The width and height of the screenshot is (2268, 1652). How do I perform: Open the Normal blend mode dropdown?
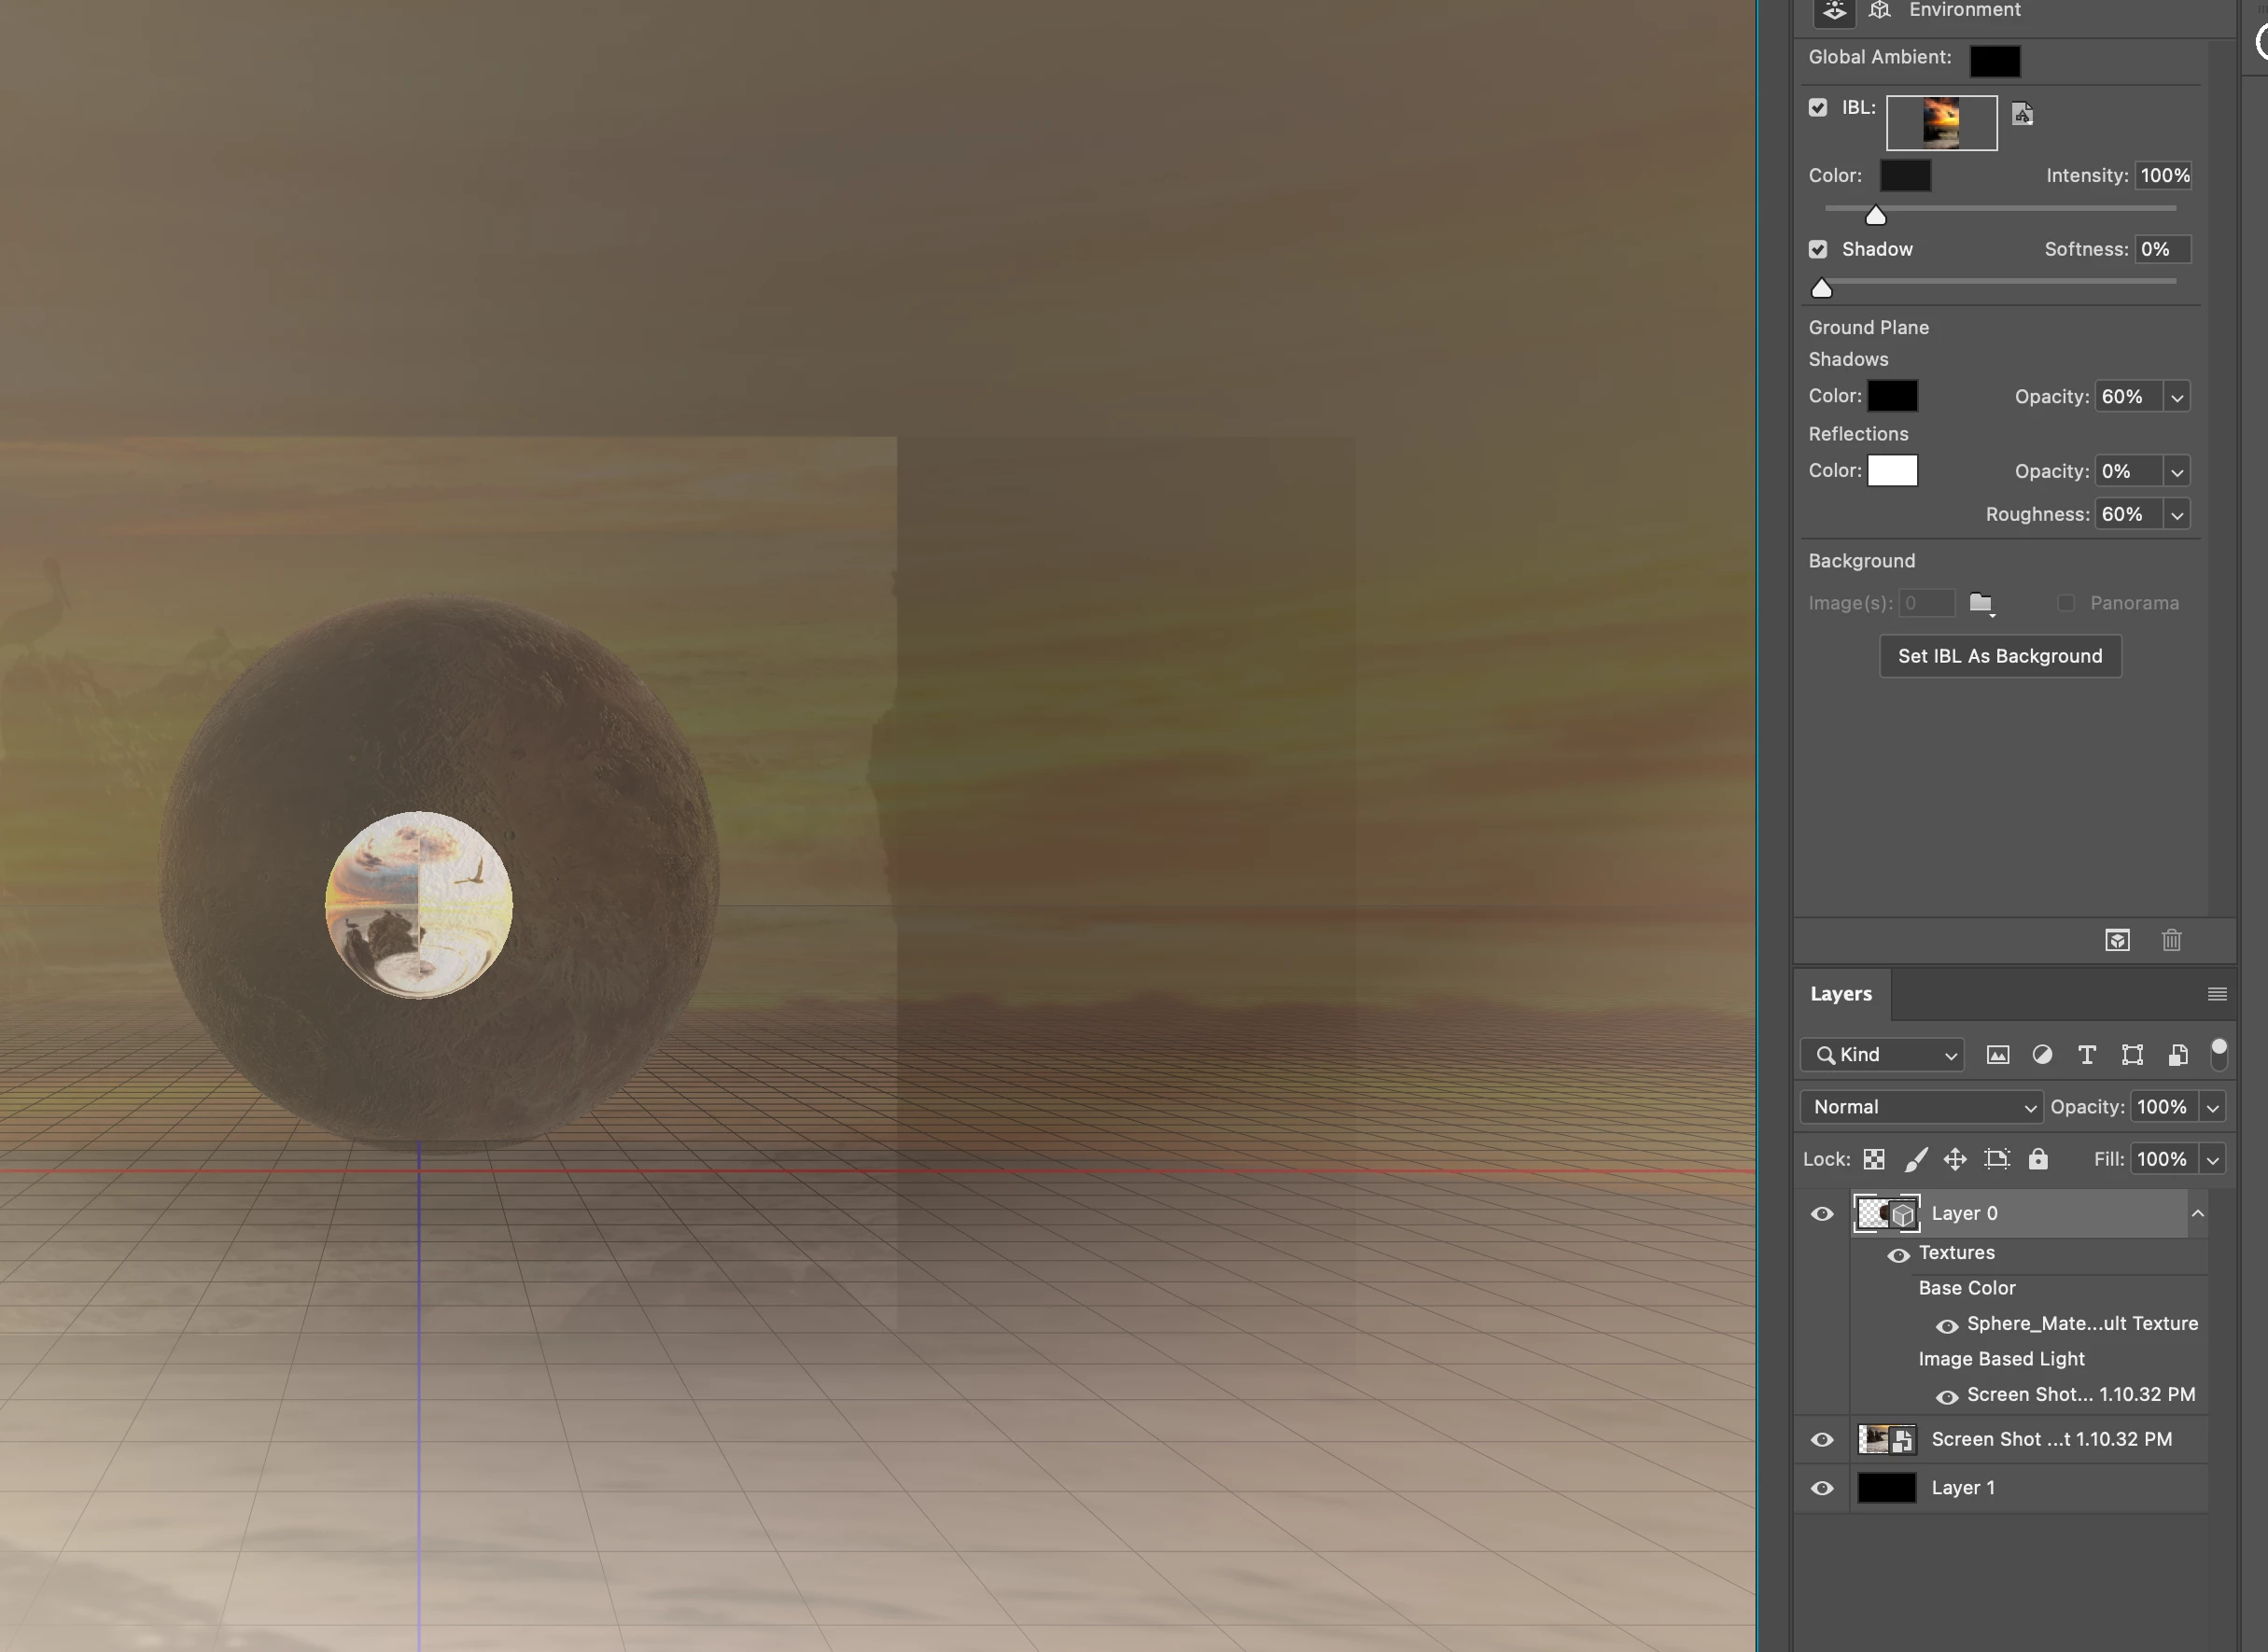(x=1921, y=1107)
